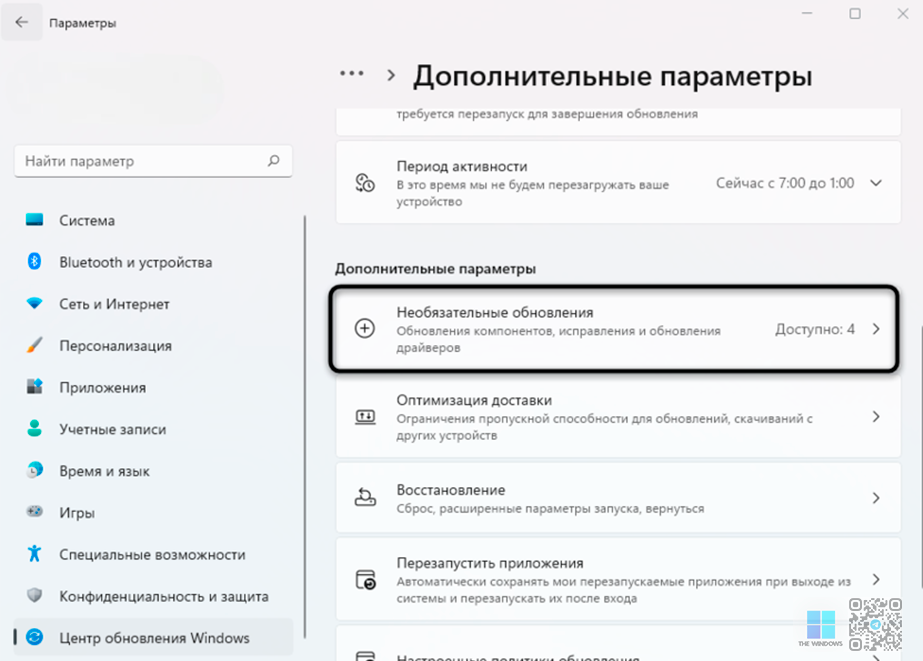Click the Учетные записи person icon
Screen dimensions: 923x661
click(x=34, y=428)
